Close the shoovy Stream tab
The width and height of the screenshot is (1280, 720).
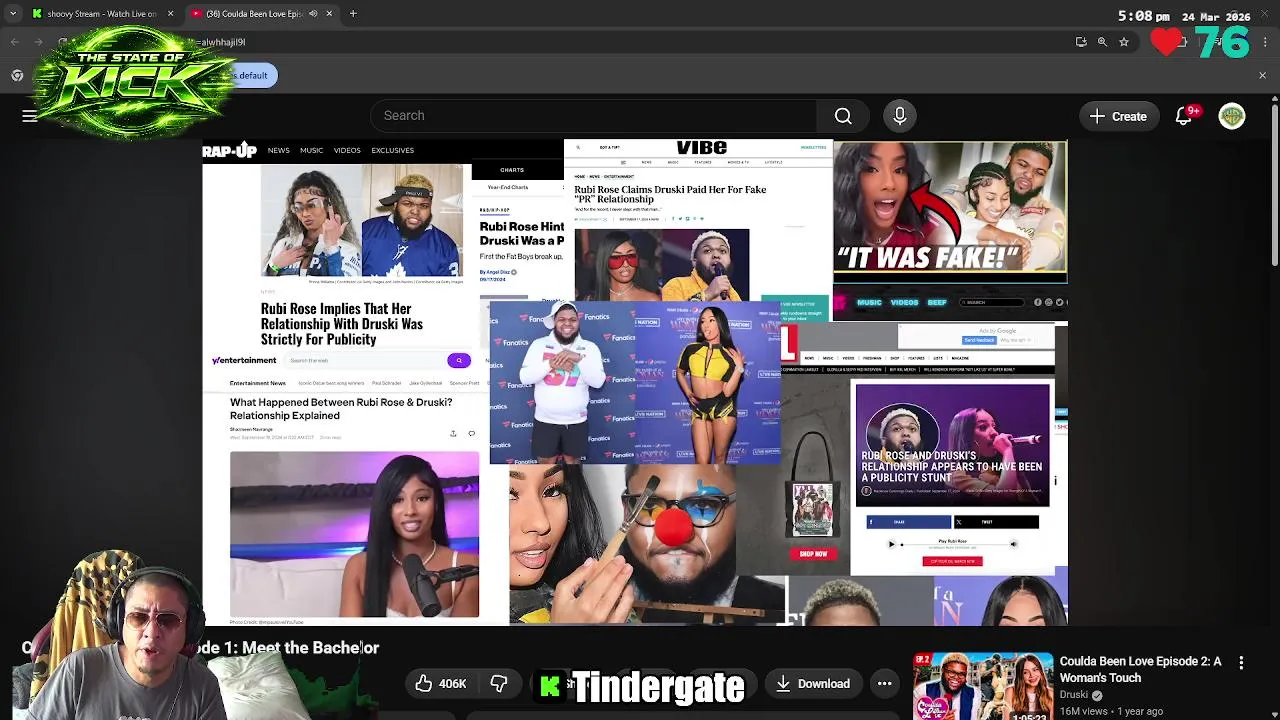(170, 14)
